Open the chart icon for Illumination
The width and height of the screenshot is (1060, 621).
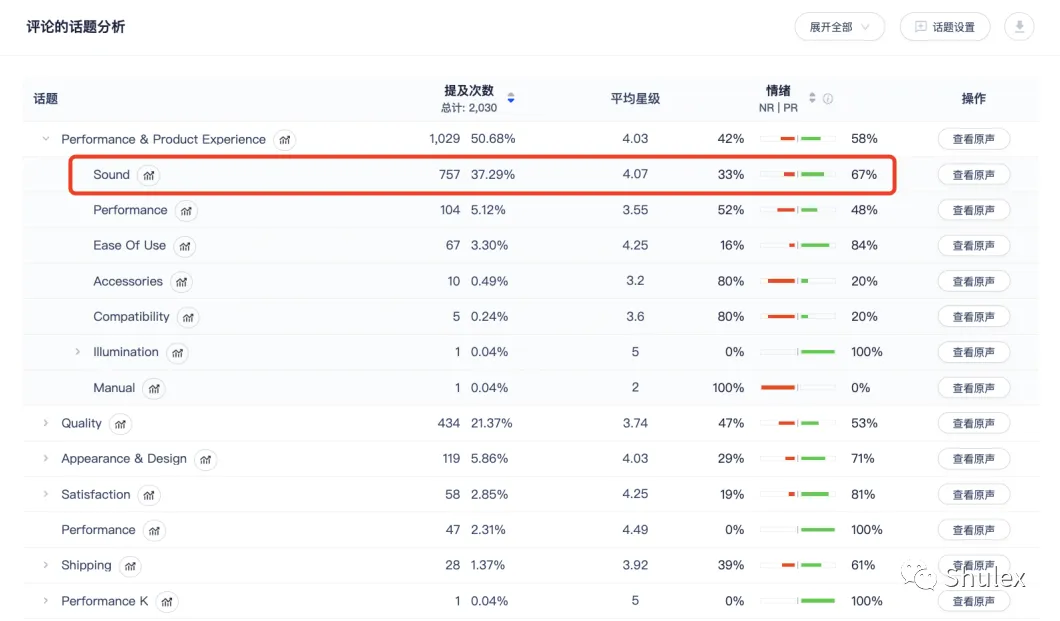[177, 353]
